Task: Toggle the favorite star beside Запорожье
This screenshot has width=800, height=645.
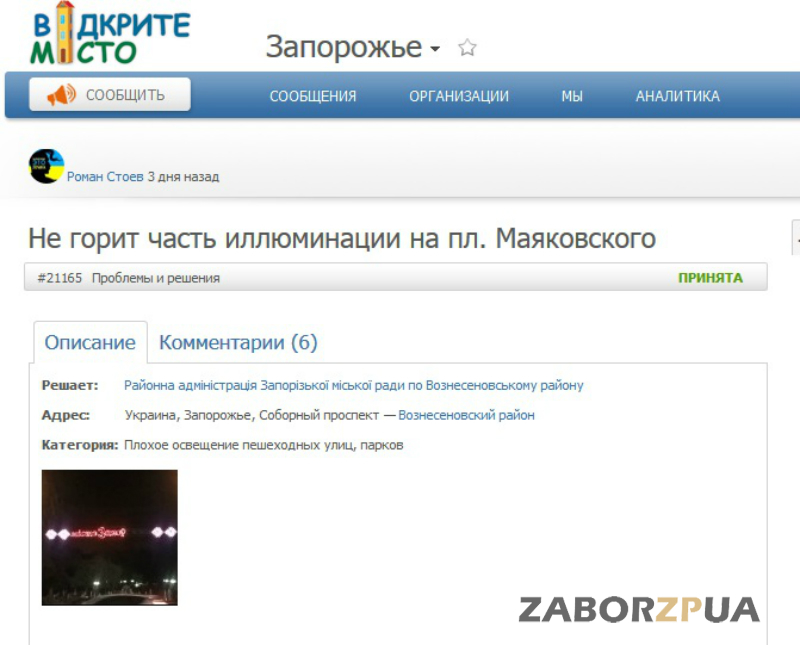Action: tap(467, 48)
